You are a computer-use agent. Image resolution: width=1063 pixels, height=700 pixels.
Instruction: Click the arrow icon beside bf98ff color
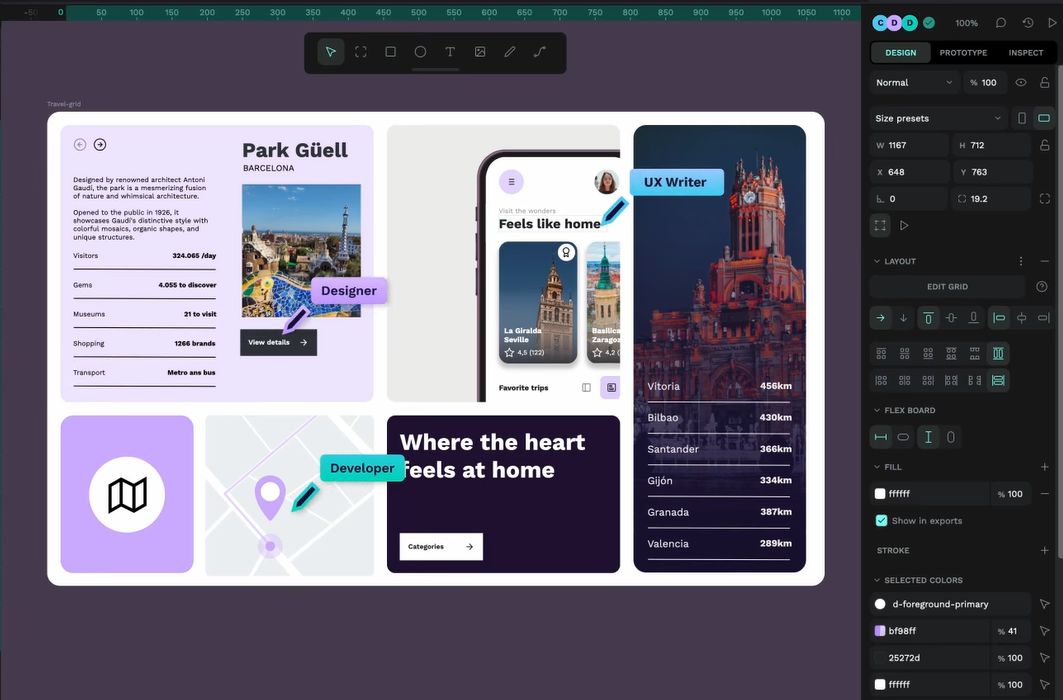coord(1044,631)
